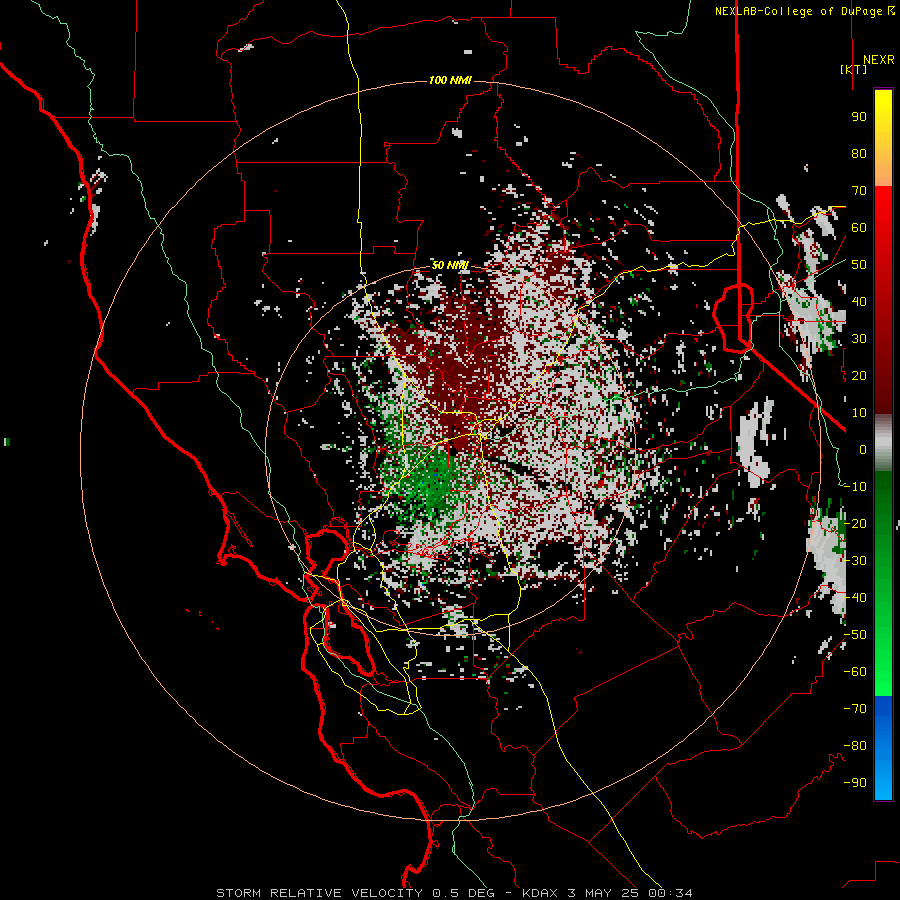Click the 90 value on the color scale
The height and width of the screenshot is (900, 900).
pyautogui.click(x=859, y=117)
